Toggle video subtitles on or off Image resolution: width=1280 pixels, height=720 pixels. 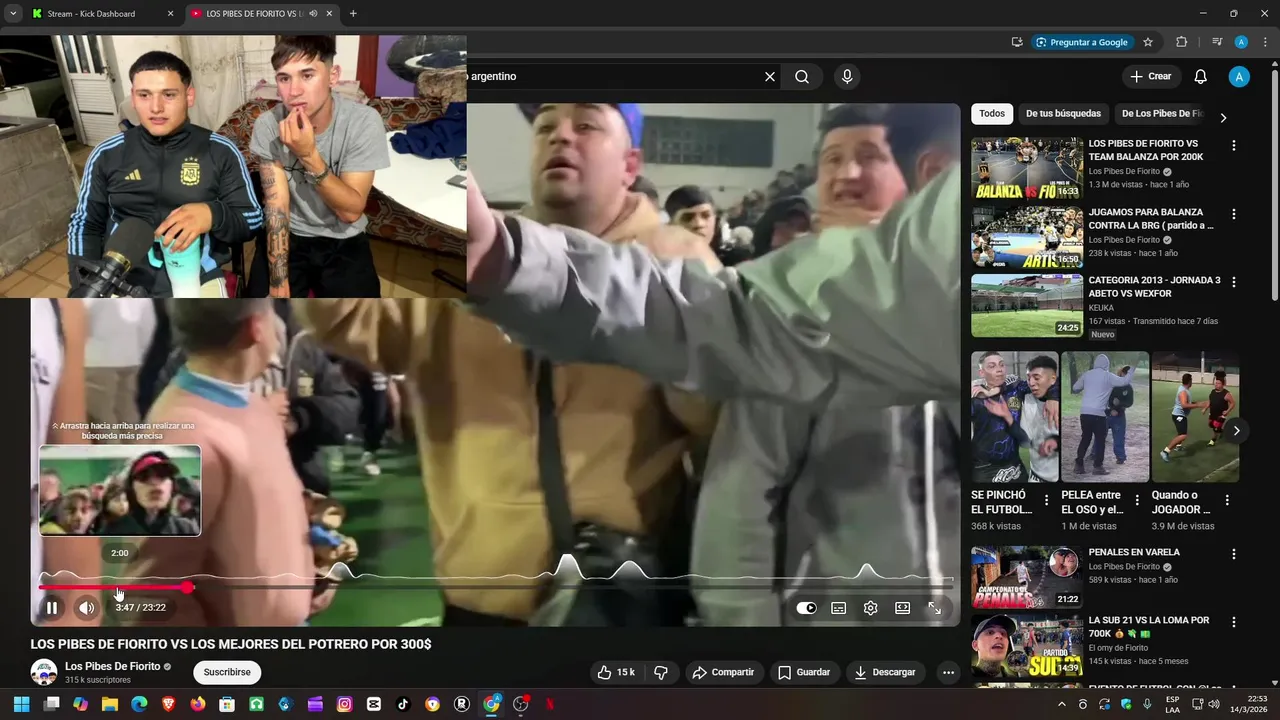click(839, 608)
